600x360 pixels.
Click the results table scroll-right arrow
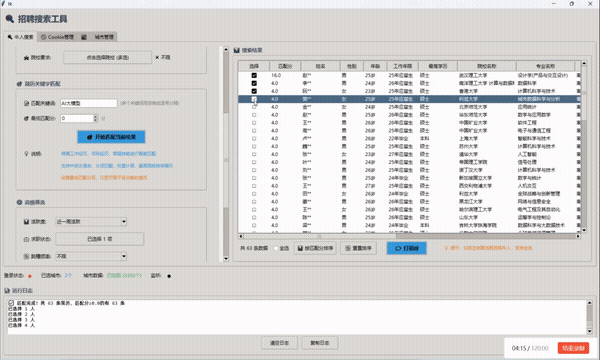(x=578, y=236)
